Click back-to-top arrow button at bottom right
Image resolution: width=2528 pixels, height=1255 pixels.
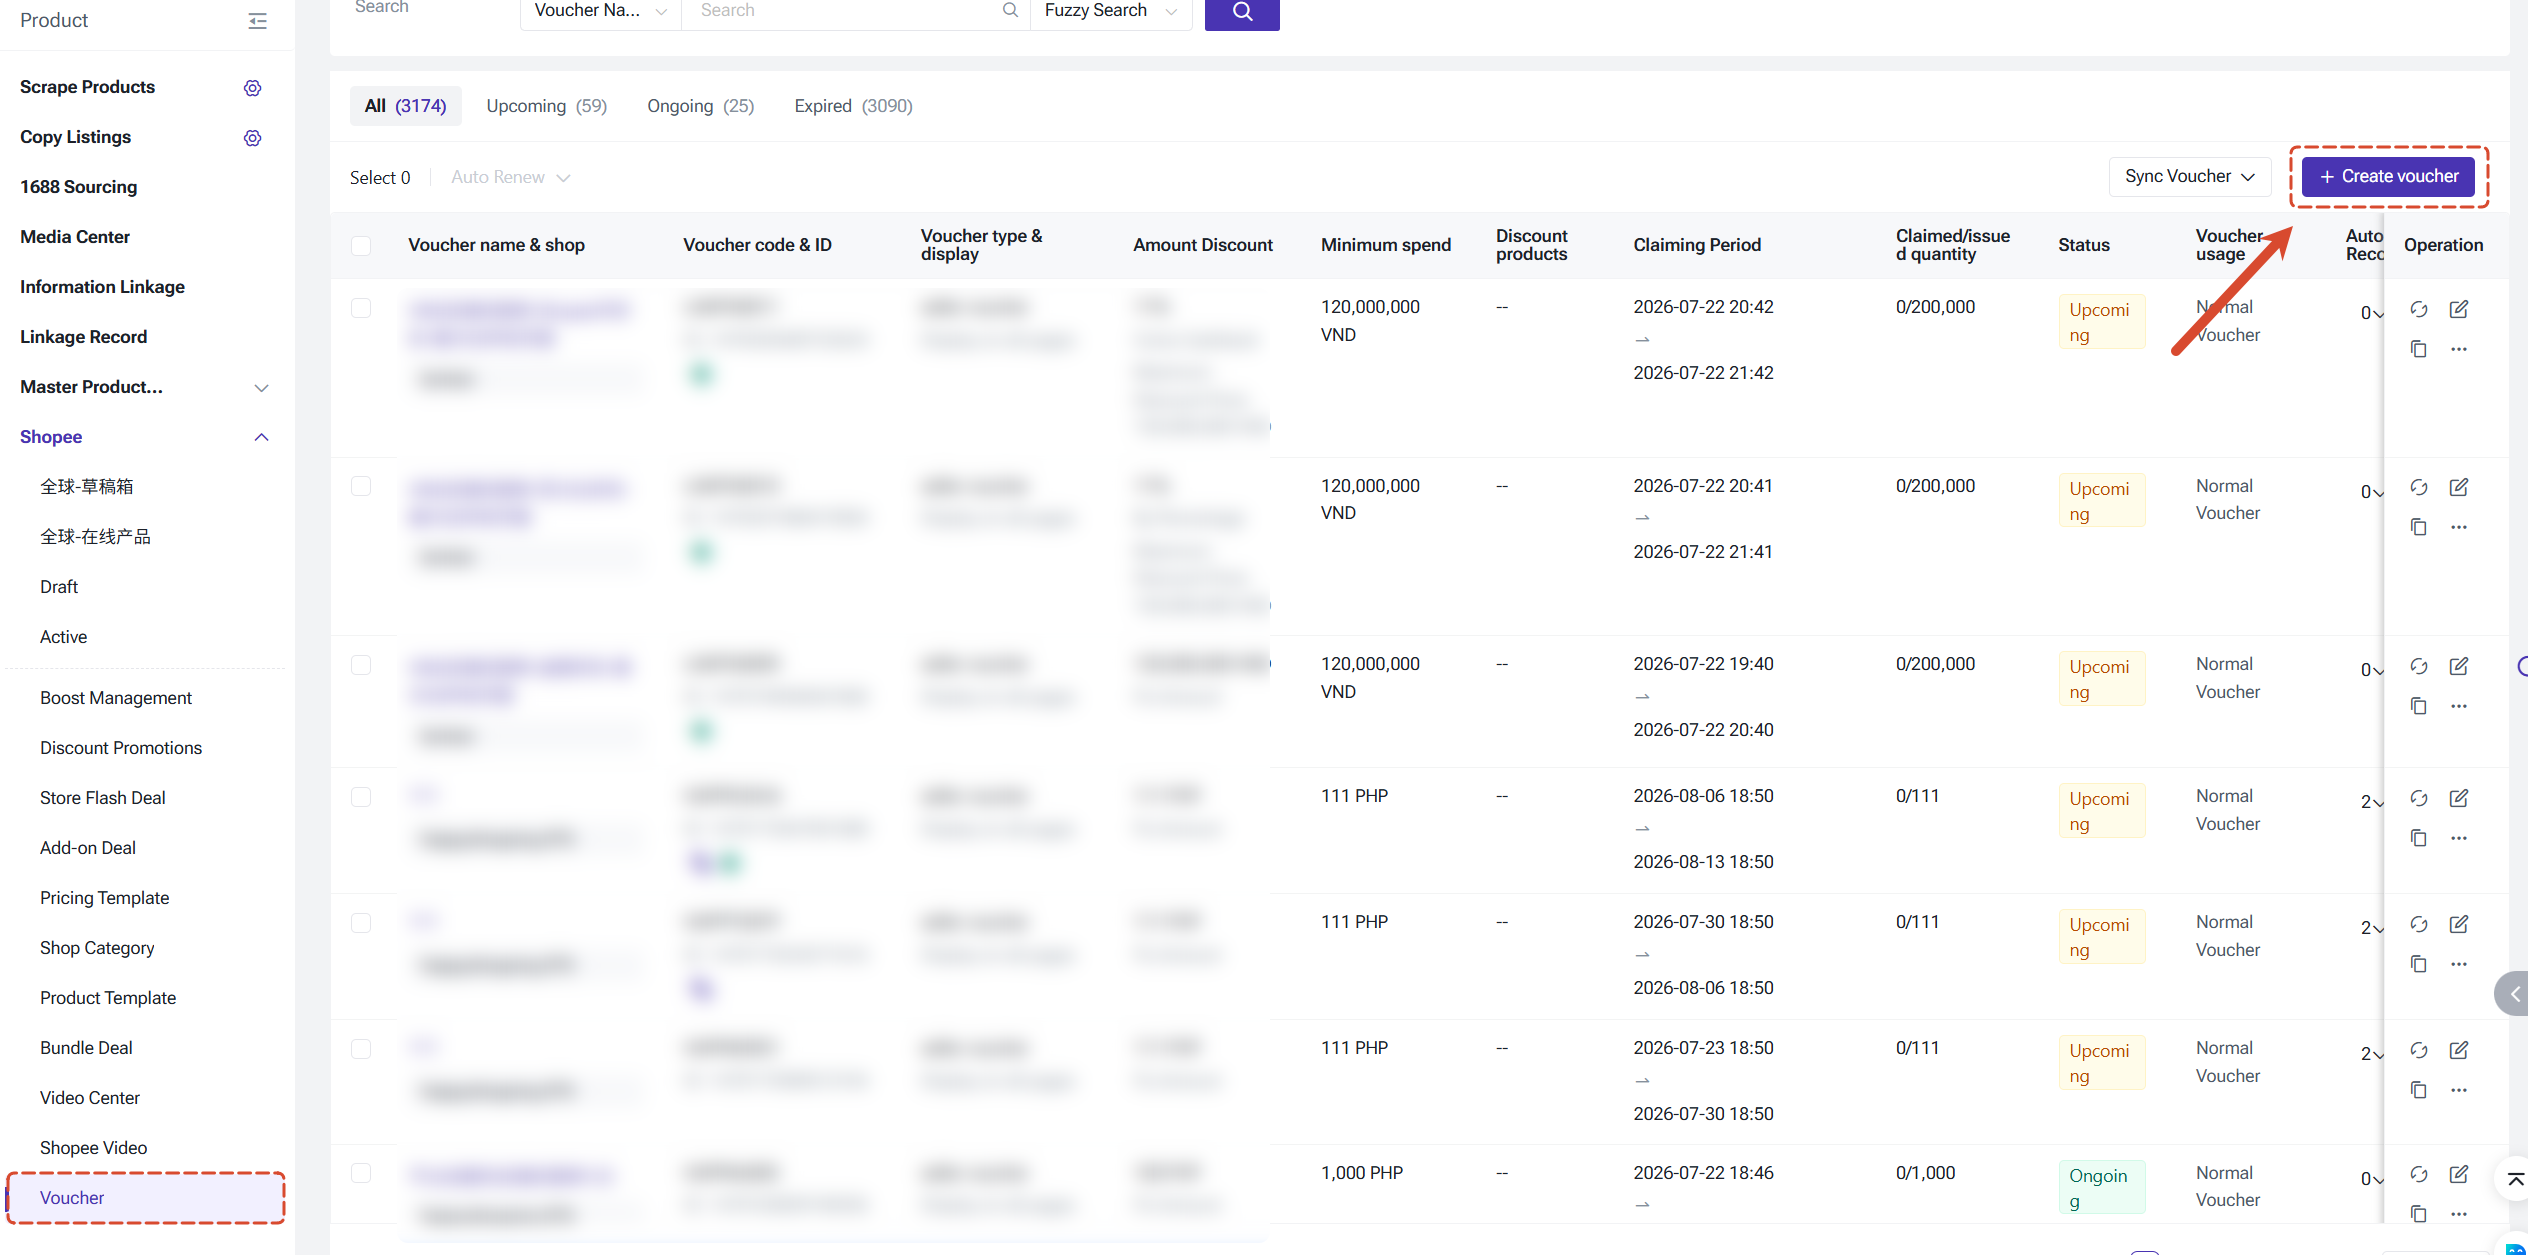(2515, 1180)
